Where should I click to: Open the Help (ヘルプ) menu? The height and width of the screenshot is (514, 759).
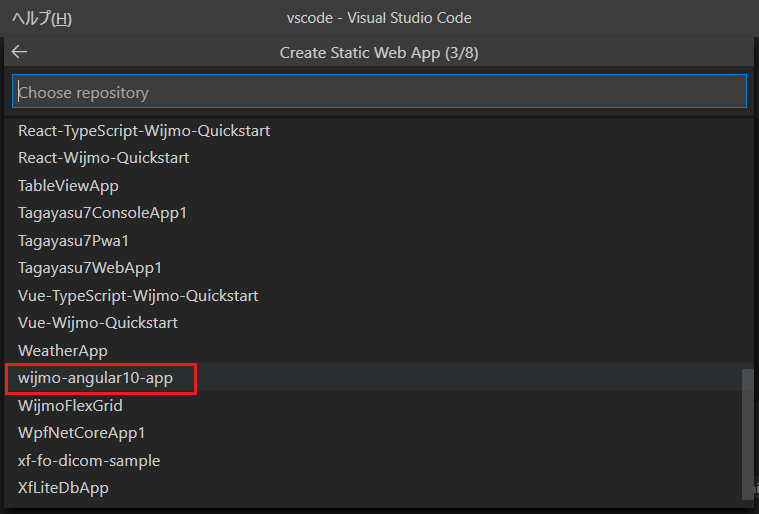click(x=42, y=18)
